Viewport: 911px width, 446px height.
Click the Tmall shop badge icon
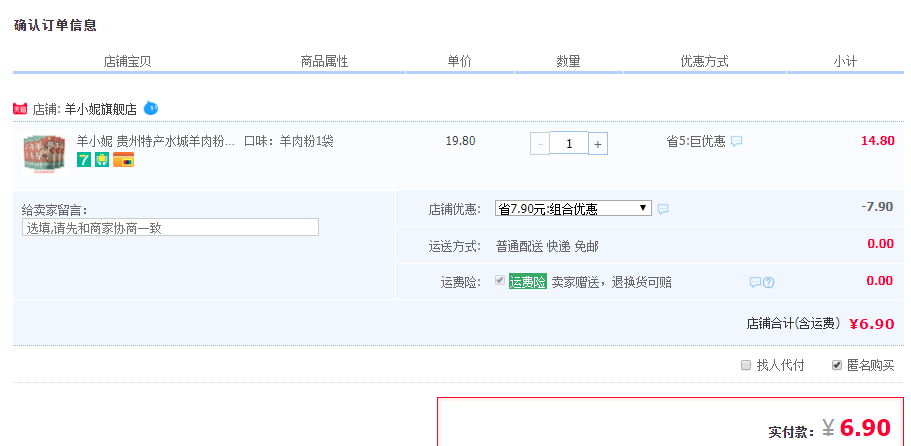point(20,109)
